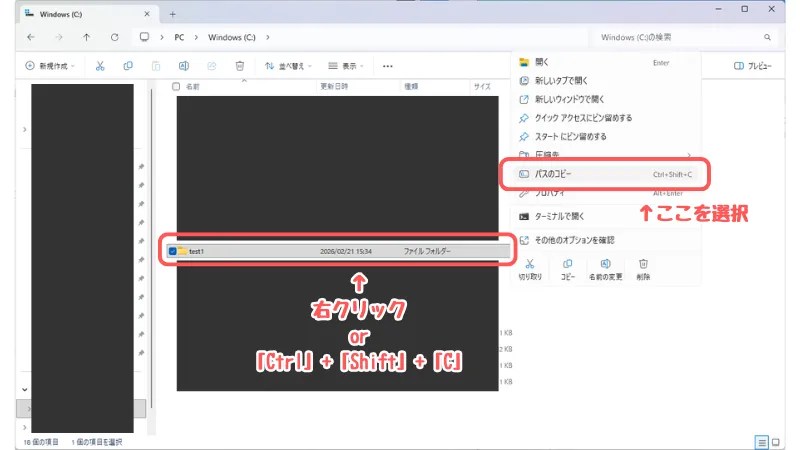Open the See more ellipsis menu
Screen dimensions: 800x450
(x=387, y=66)
